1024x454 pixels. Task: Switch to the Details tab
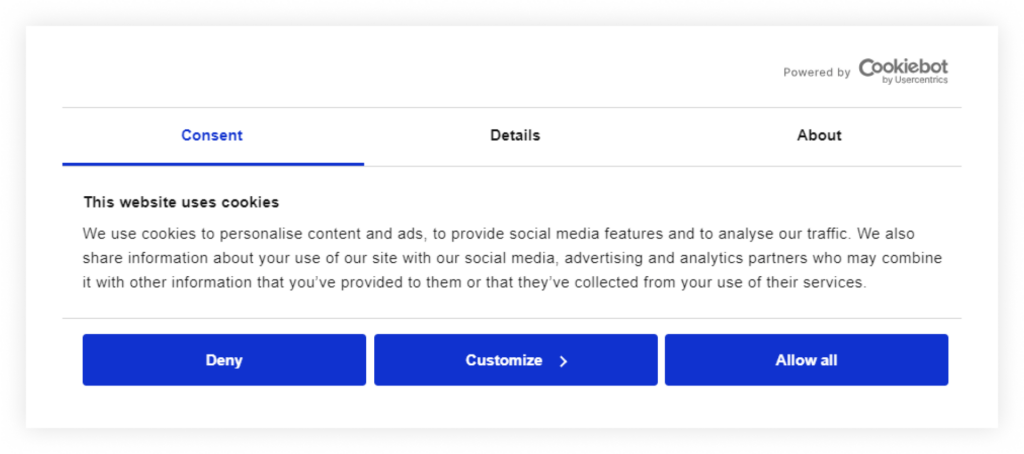pyautogui.click(x=515, y=135)
